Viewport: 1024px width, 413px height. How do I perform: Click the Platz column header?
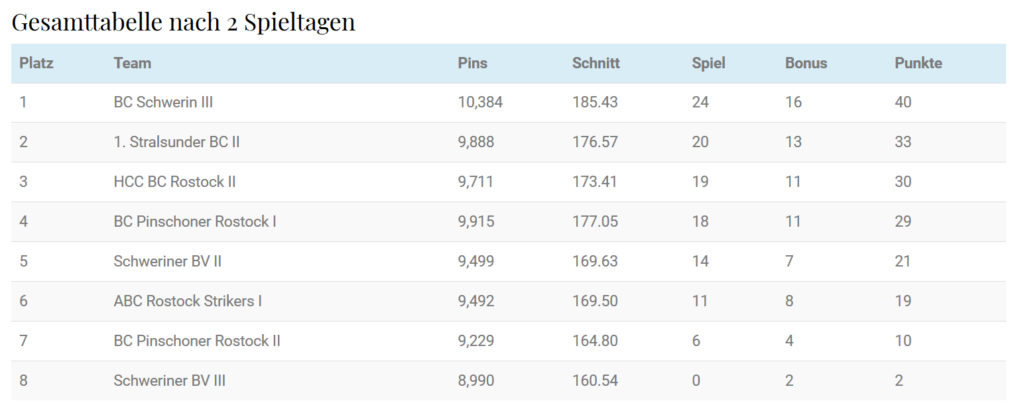coord(36,63)
